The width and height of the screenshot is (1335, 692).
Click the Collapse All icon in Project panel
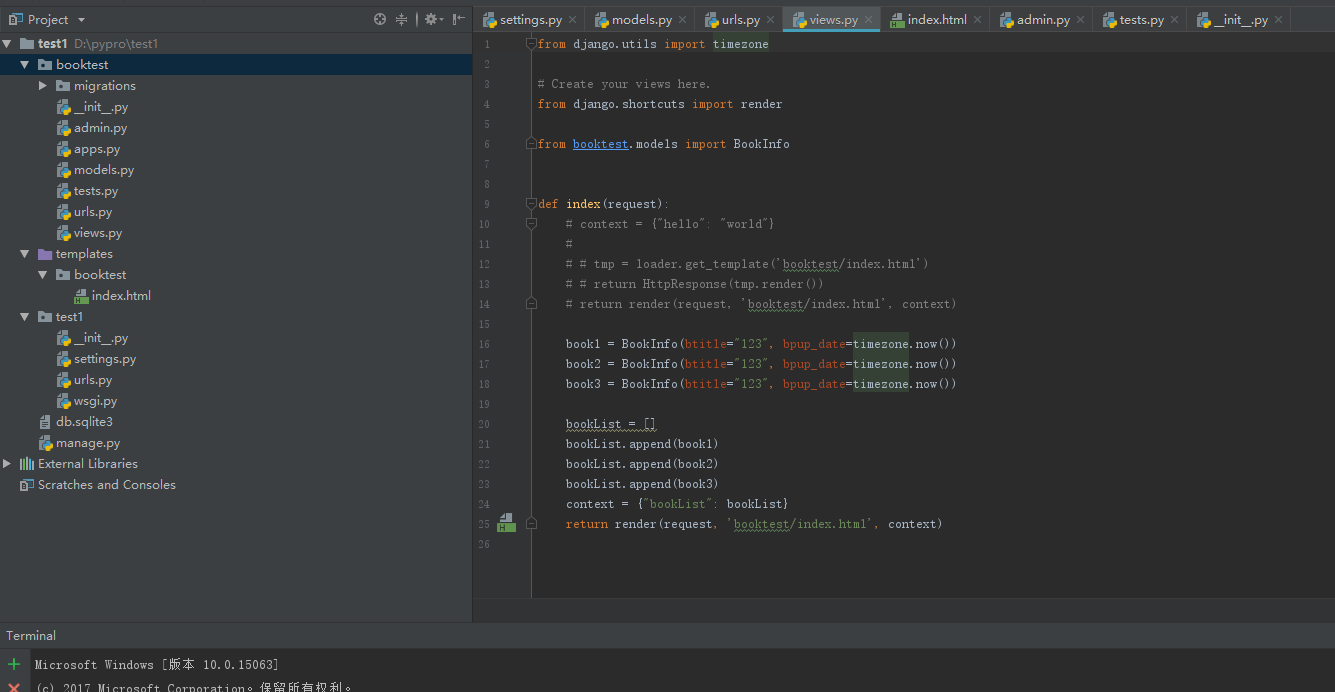402,19
